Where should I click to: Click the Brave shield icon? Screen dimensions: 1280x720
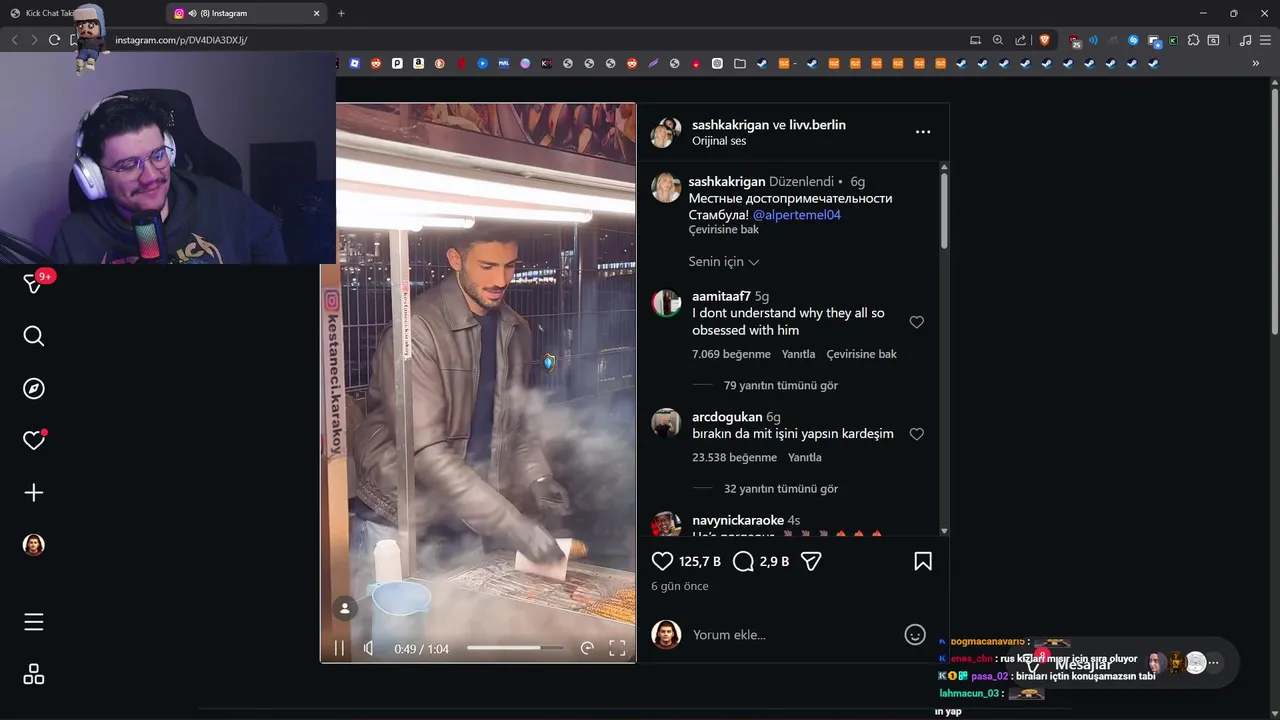[1045, 40]
